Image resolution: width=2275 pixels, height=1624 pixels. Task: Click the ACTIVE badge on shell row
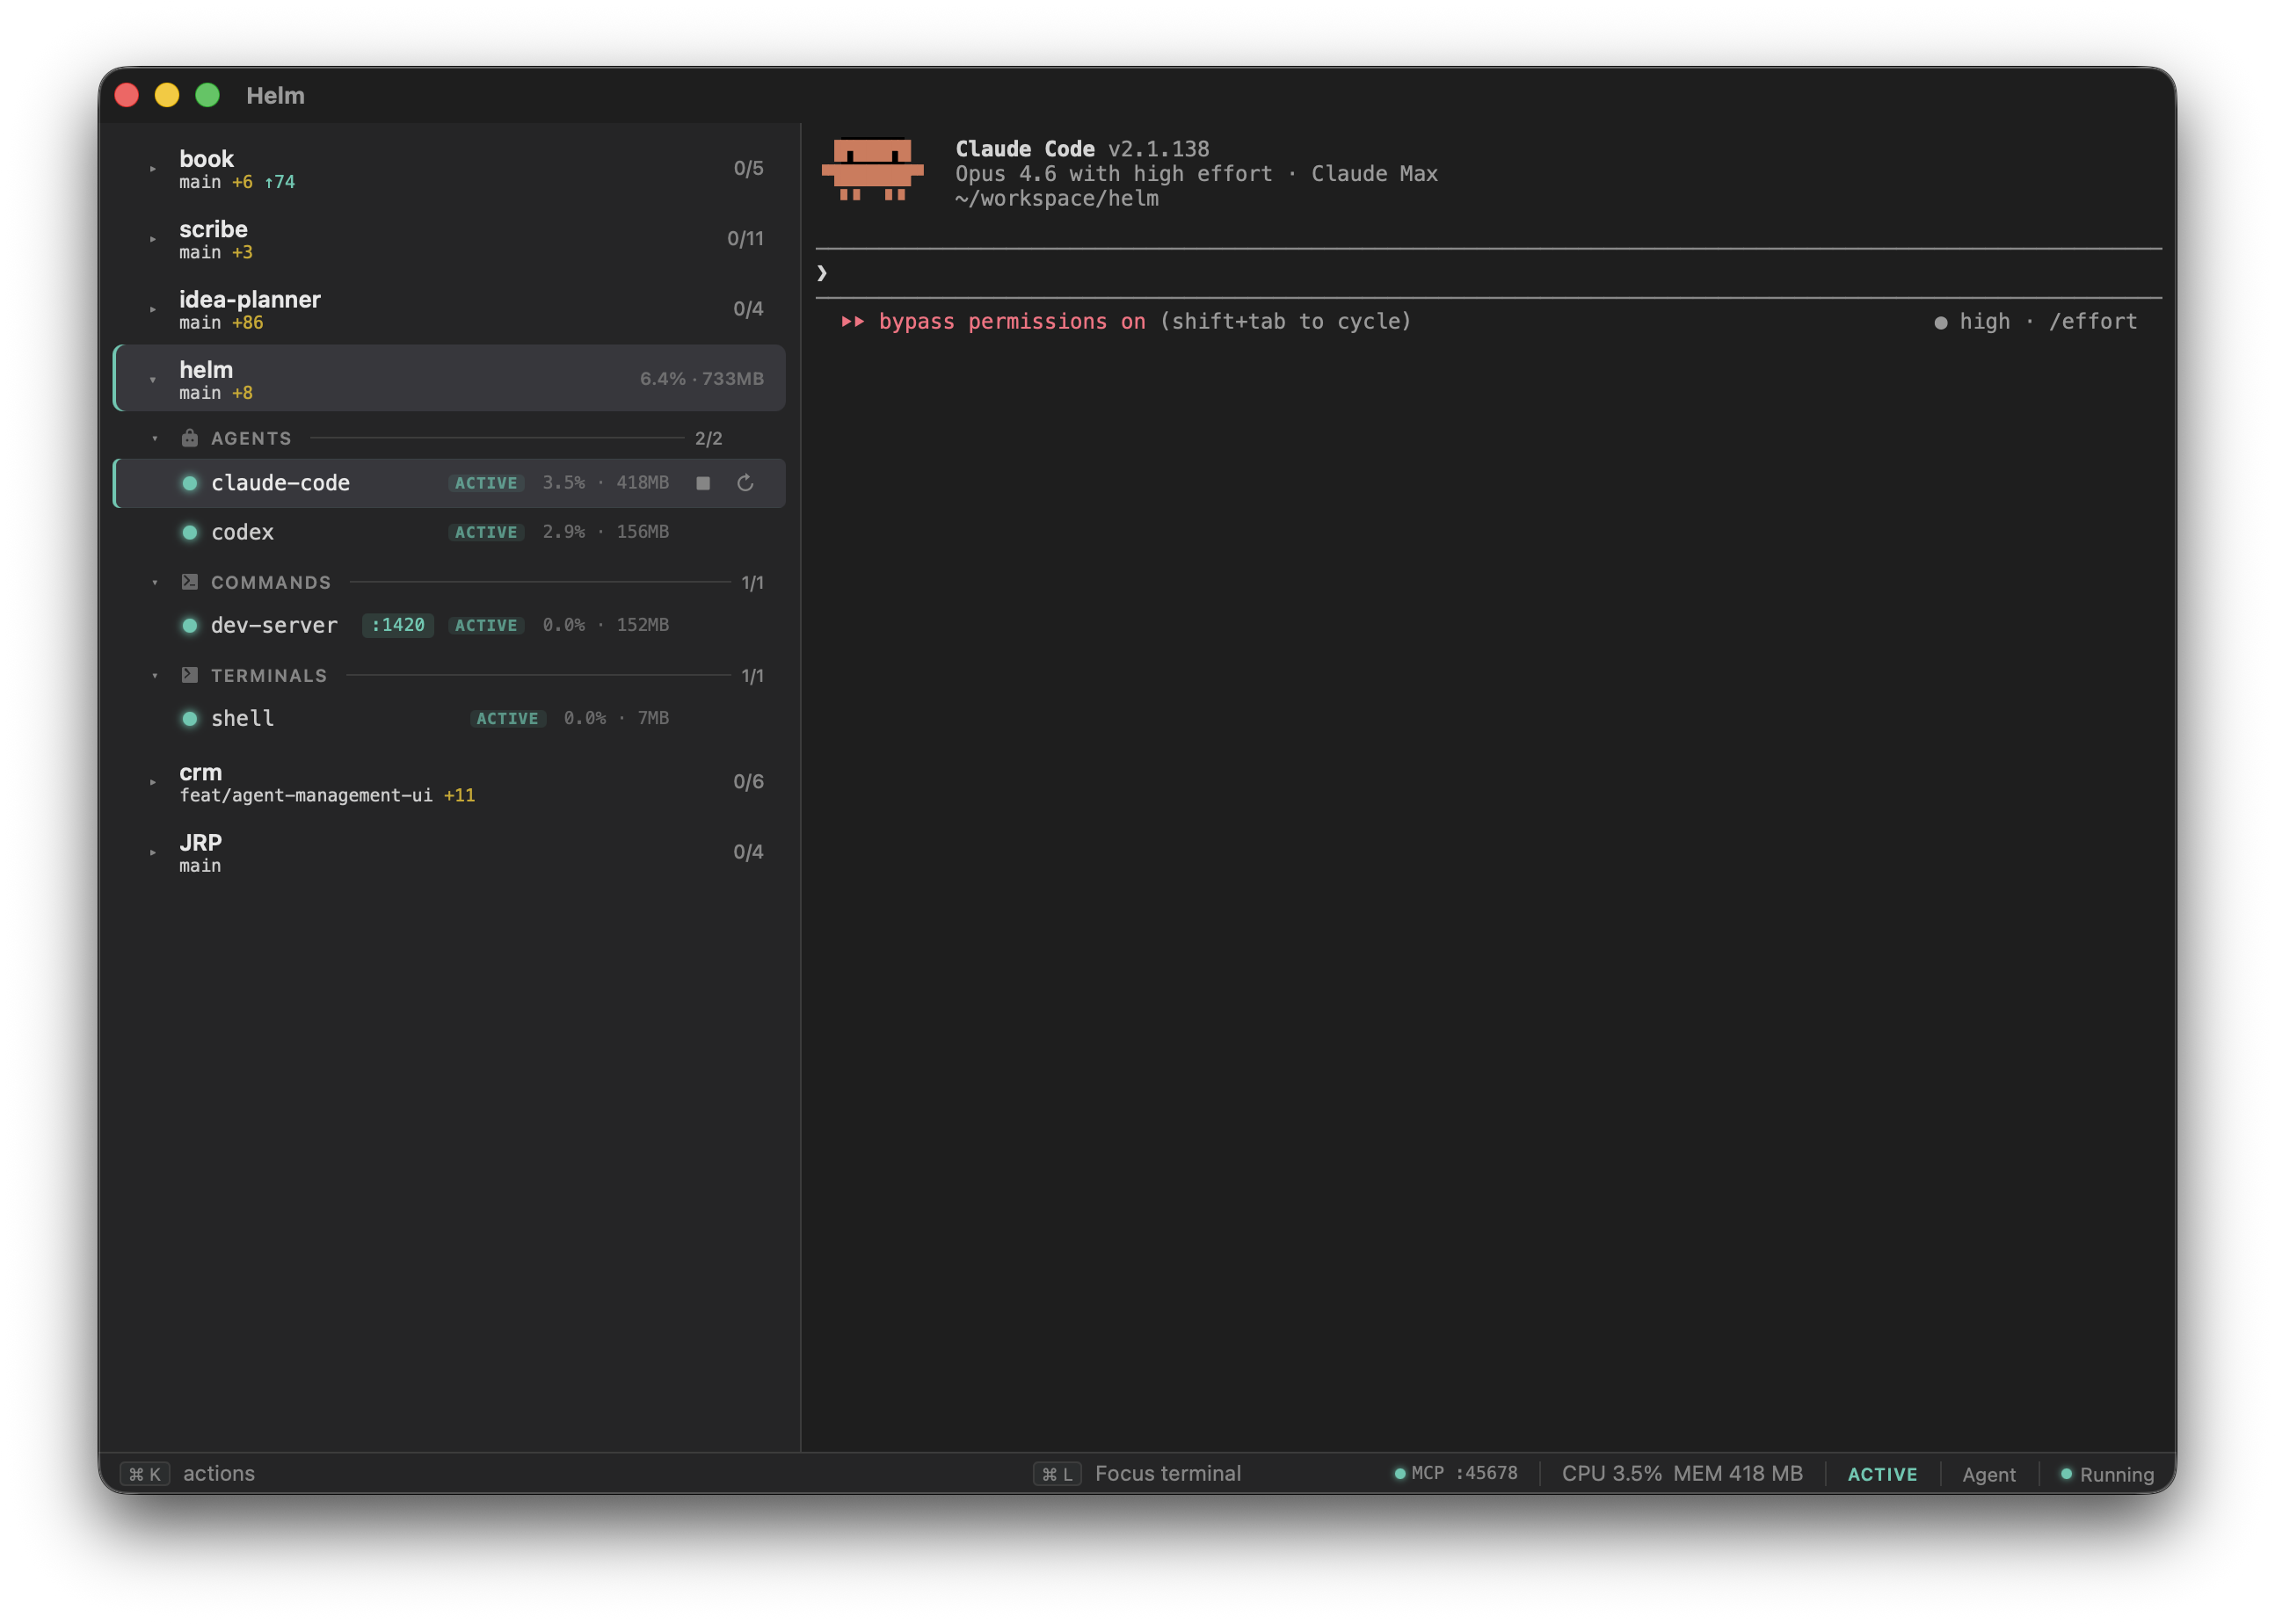(507, 718)
